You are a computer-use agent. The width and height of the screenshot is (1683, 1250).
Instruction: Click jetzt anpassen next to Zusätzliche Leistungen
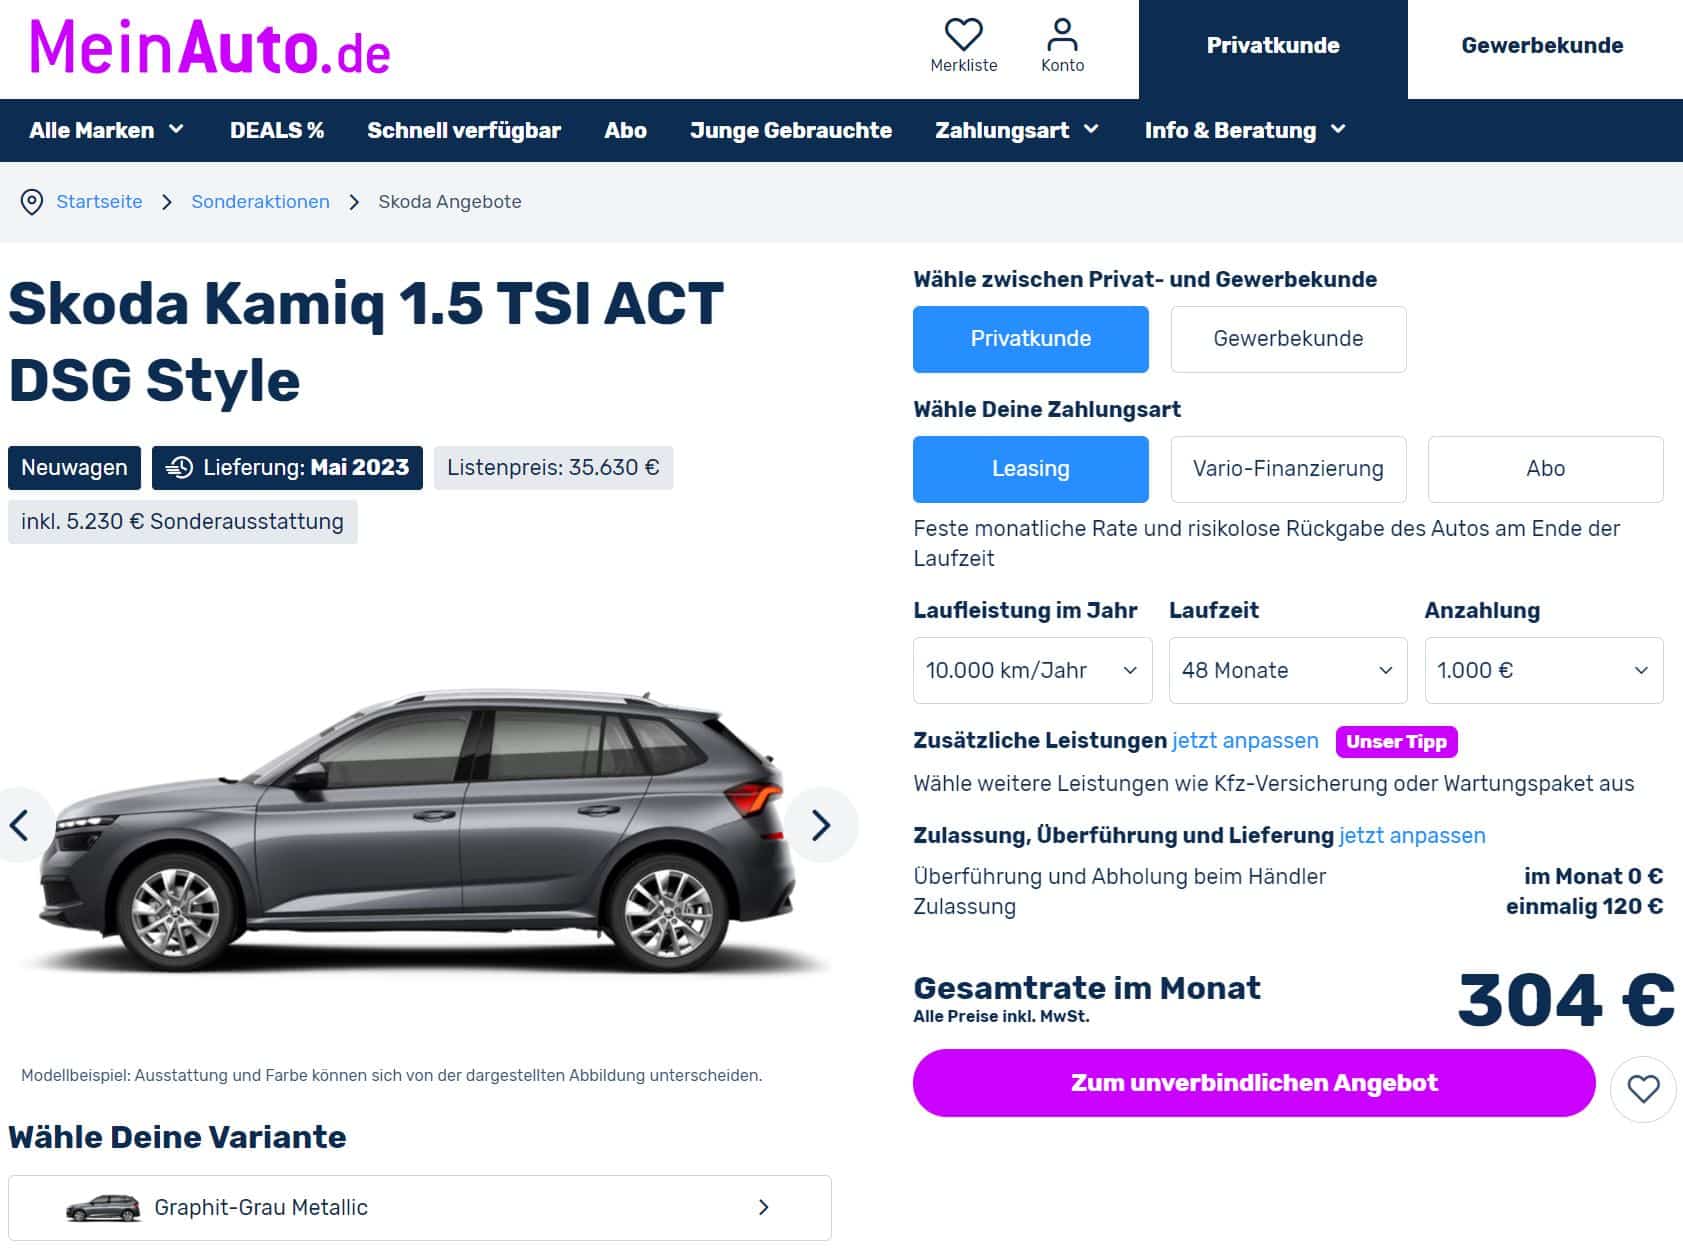click(1245, 741)
